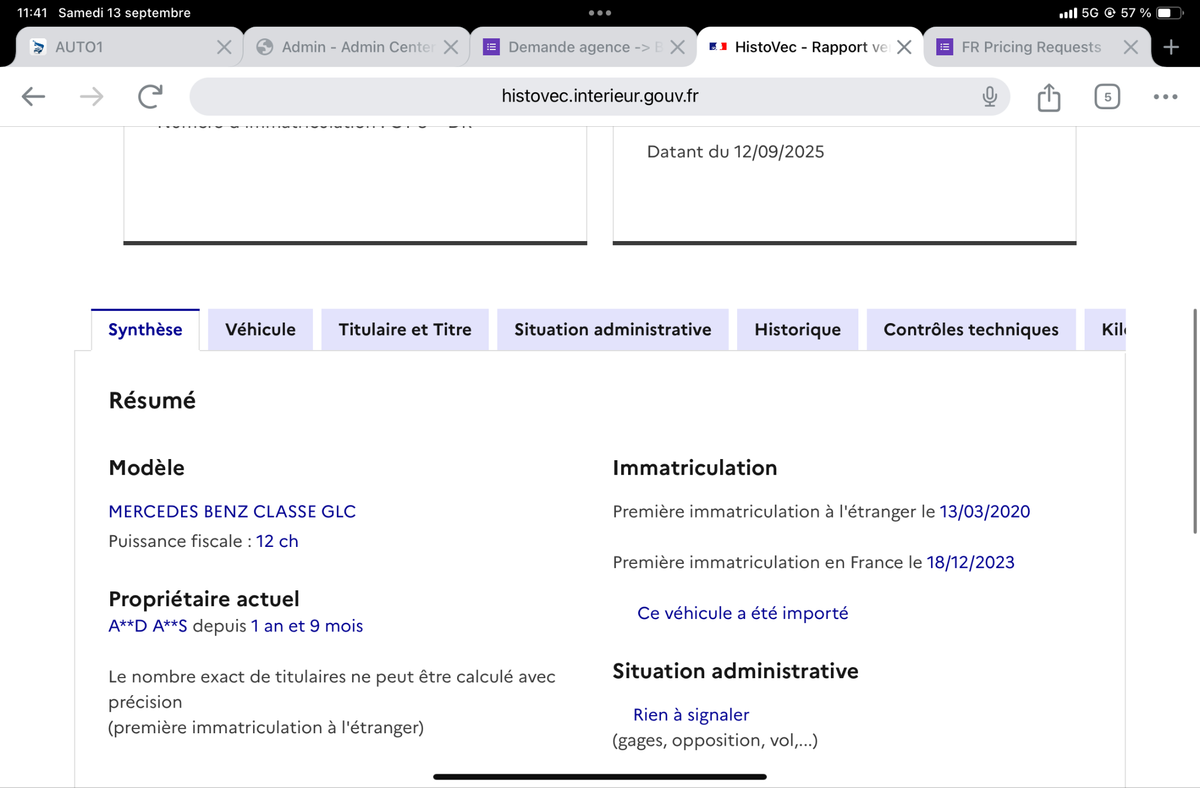Open the Situation administrative tab

613,329
